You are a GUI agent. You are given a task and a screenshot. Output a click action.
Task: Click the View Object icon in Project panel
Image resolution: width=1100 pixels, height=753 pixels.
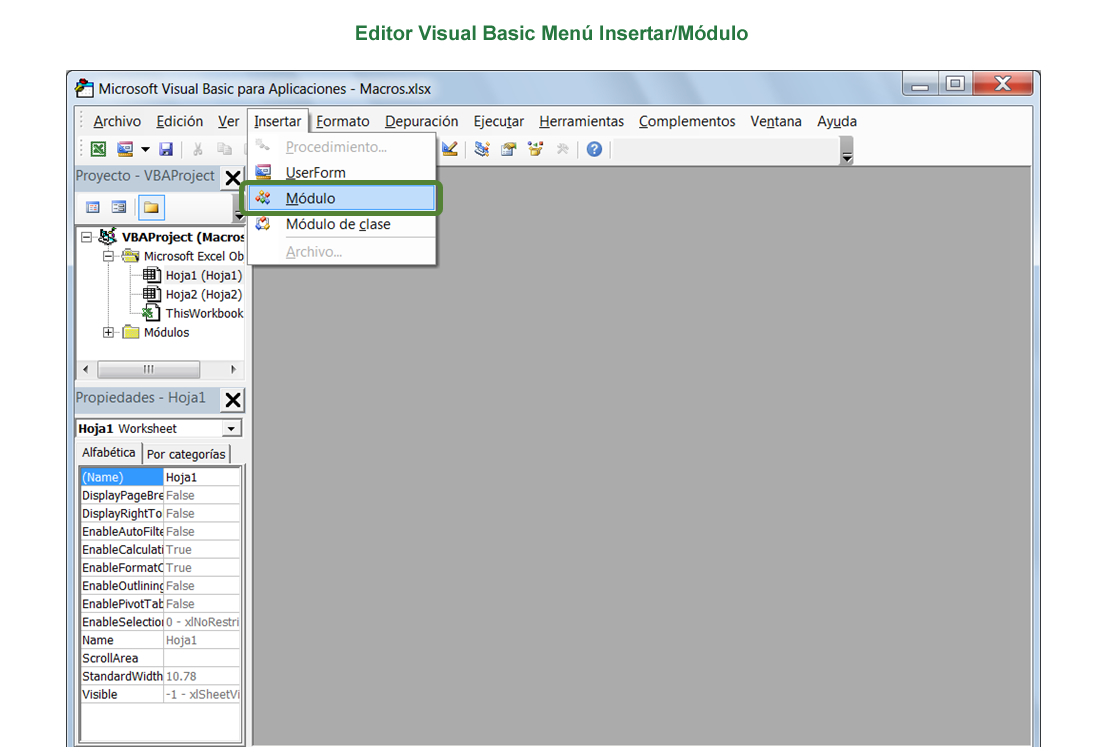click(119, 207)
